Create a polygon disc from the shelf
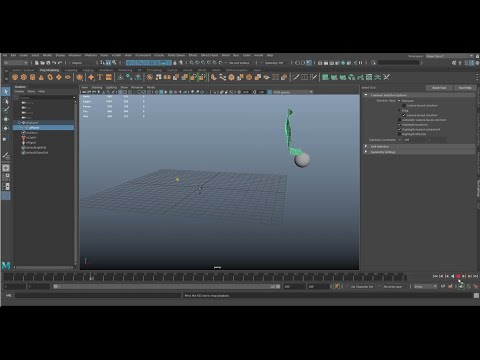 [68, 77]
